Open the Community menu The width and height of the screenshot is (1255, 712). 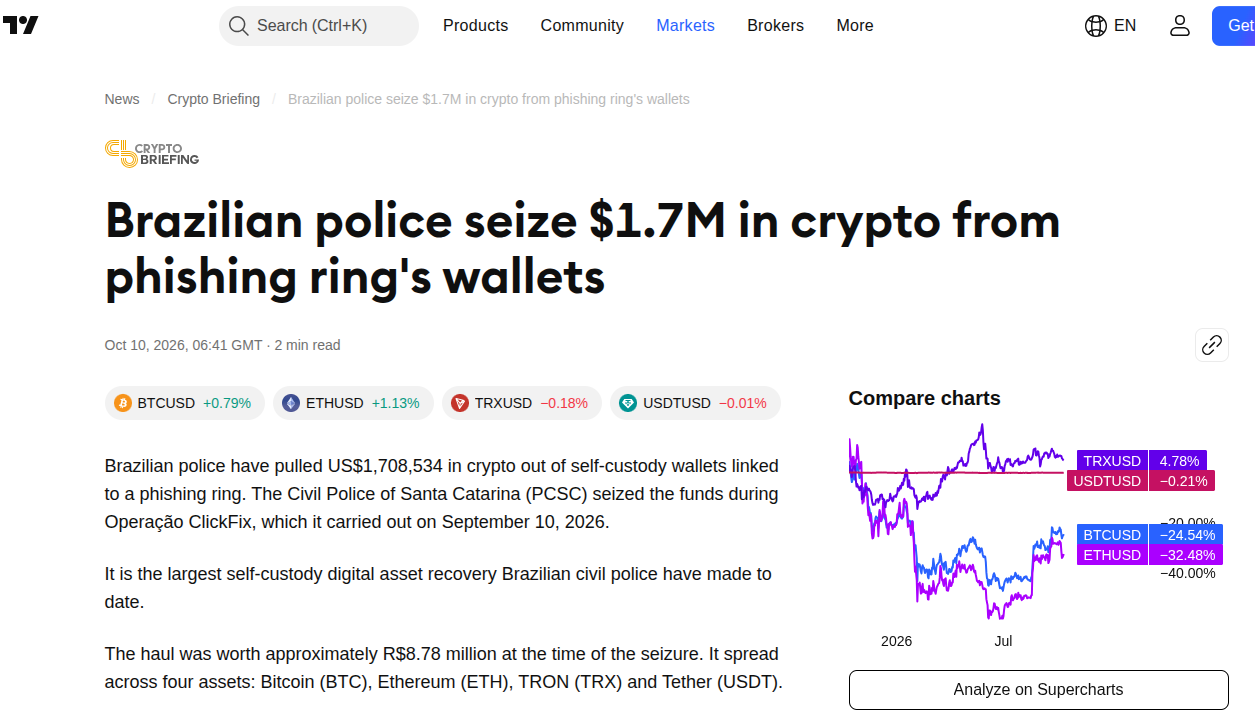(582, 26)
